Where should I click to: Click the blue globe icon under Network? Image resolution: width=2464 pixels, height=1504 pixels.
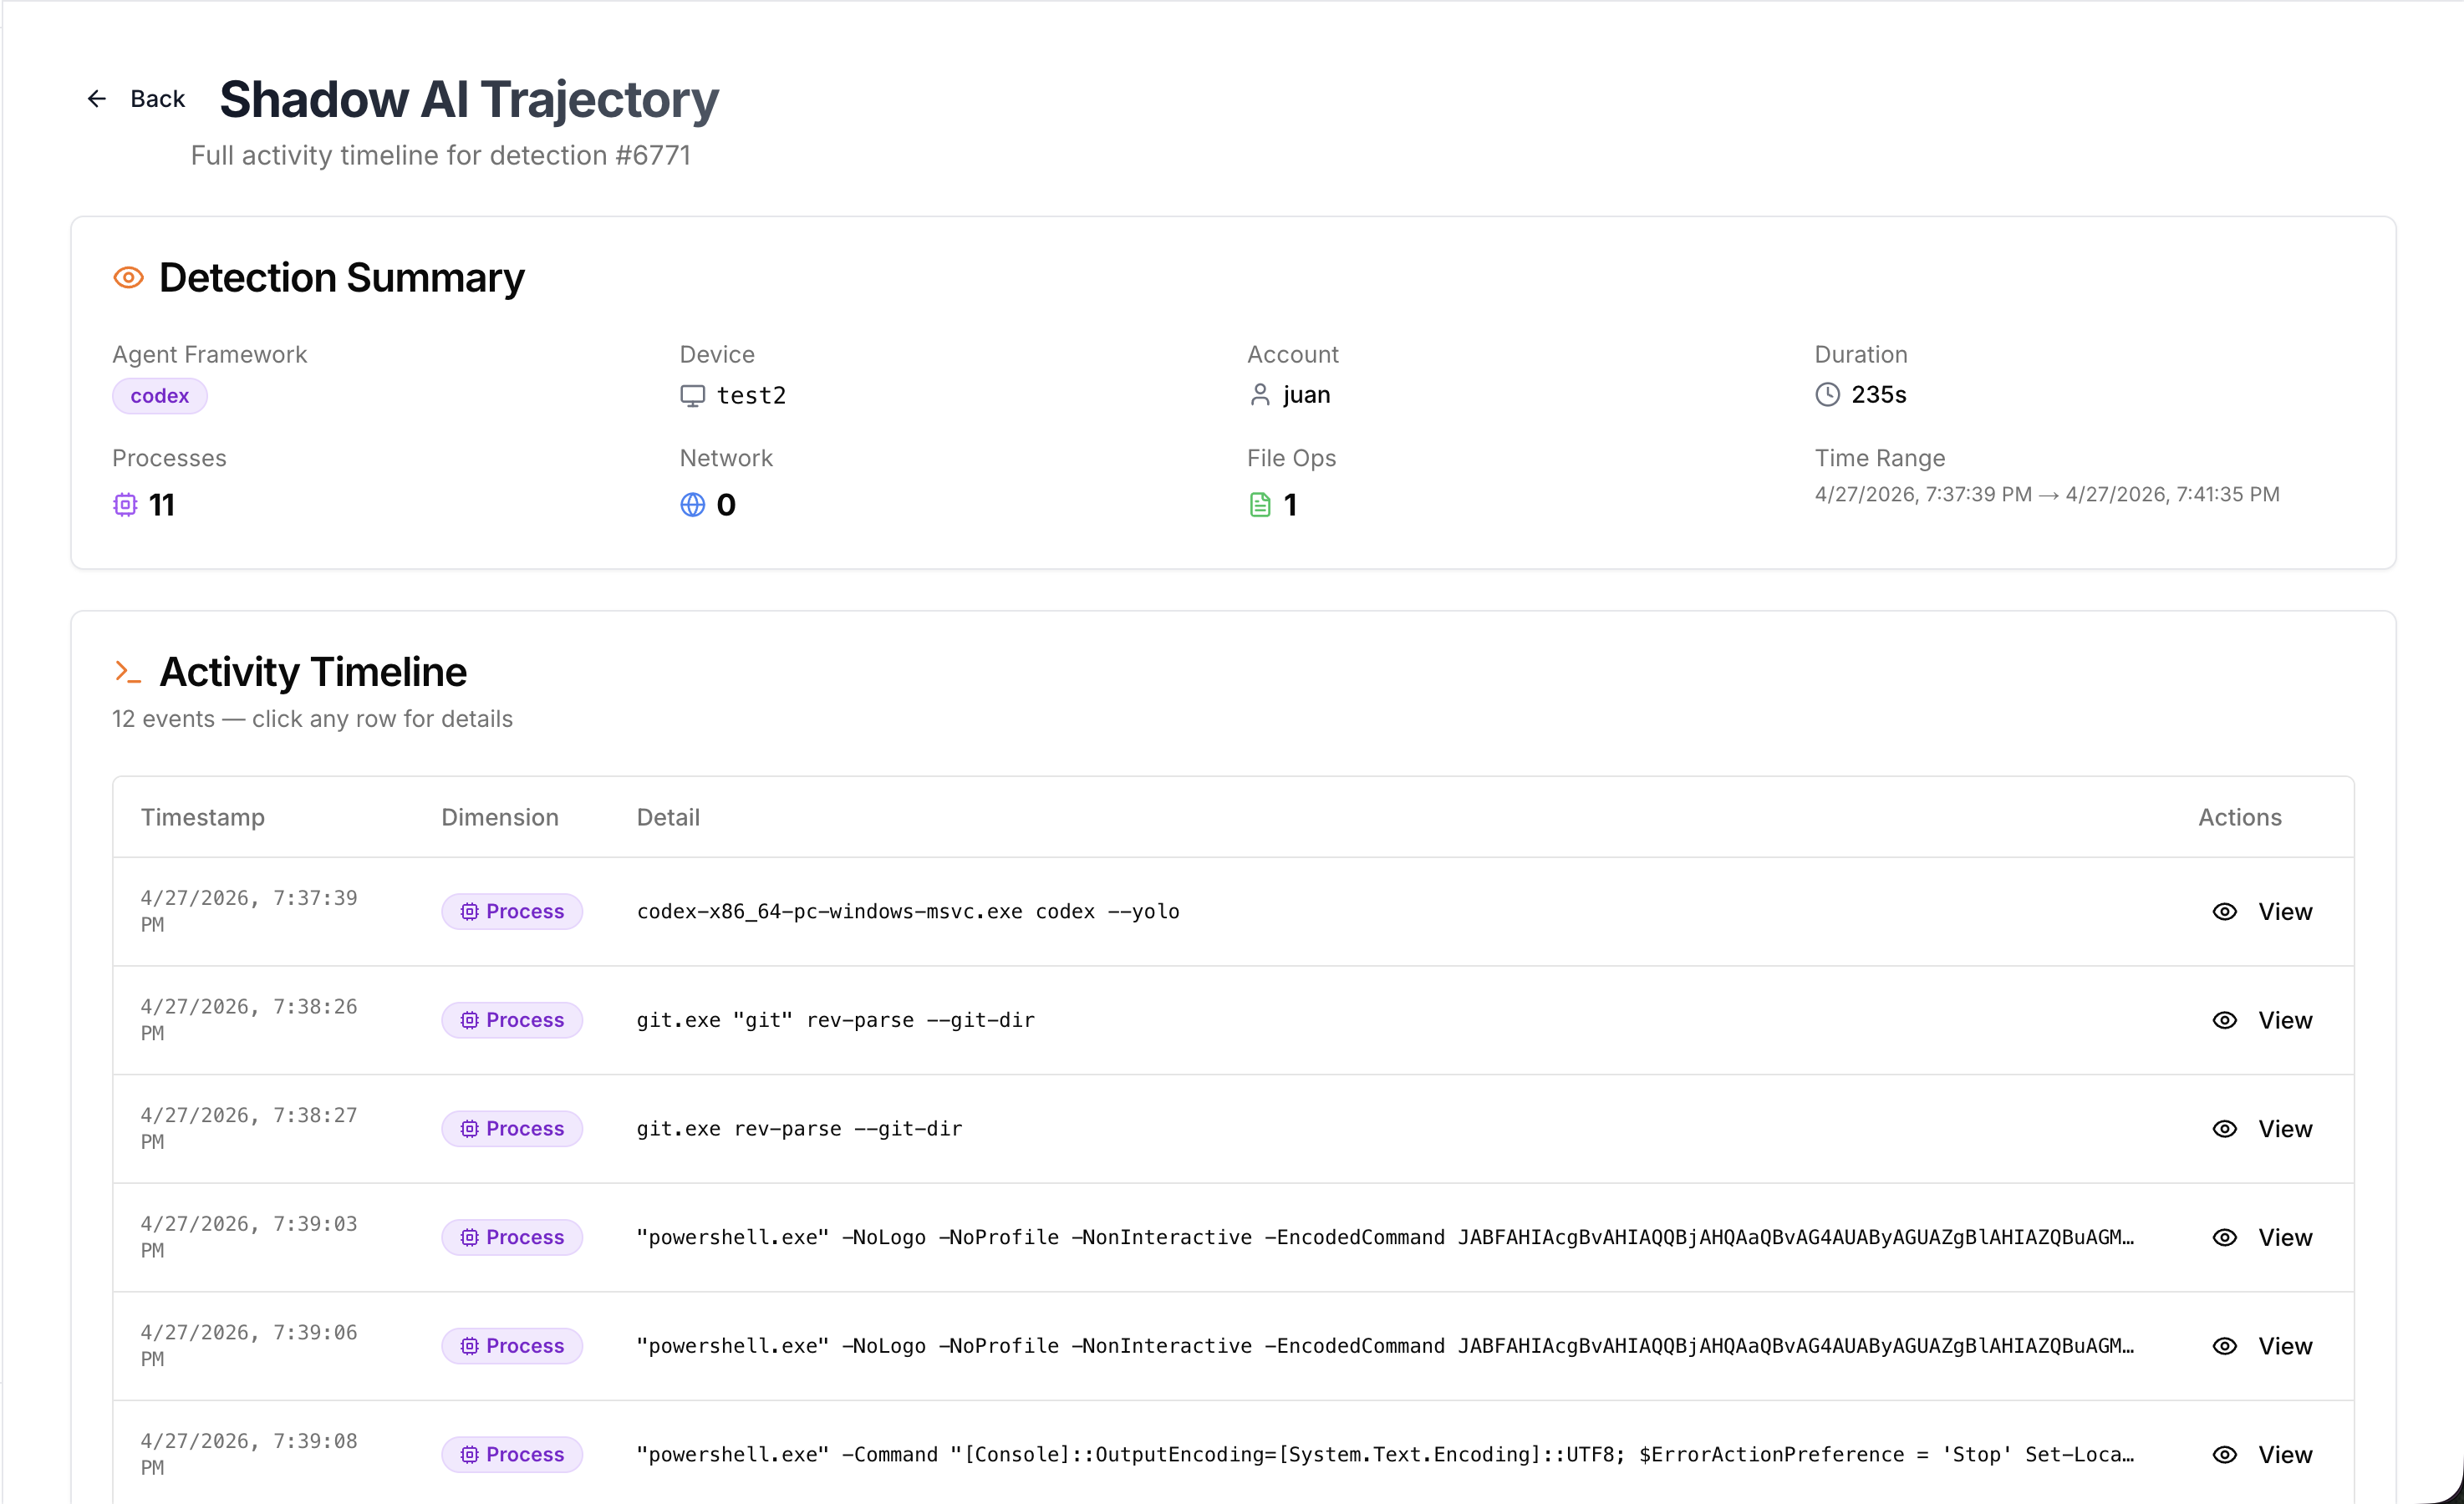click(x=693, y=505)
